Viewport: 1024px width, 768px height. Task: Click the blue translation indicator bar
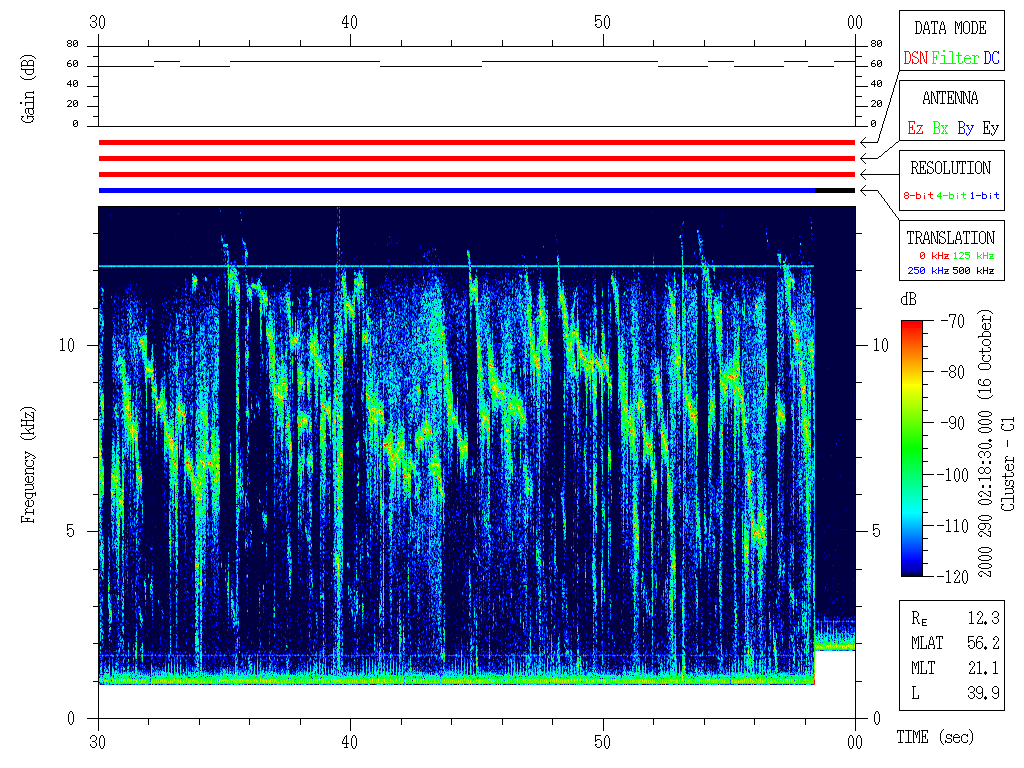456,190
